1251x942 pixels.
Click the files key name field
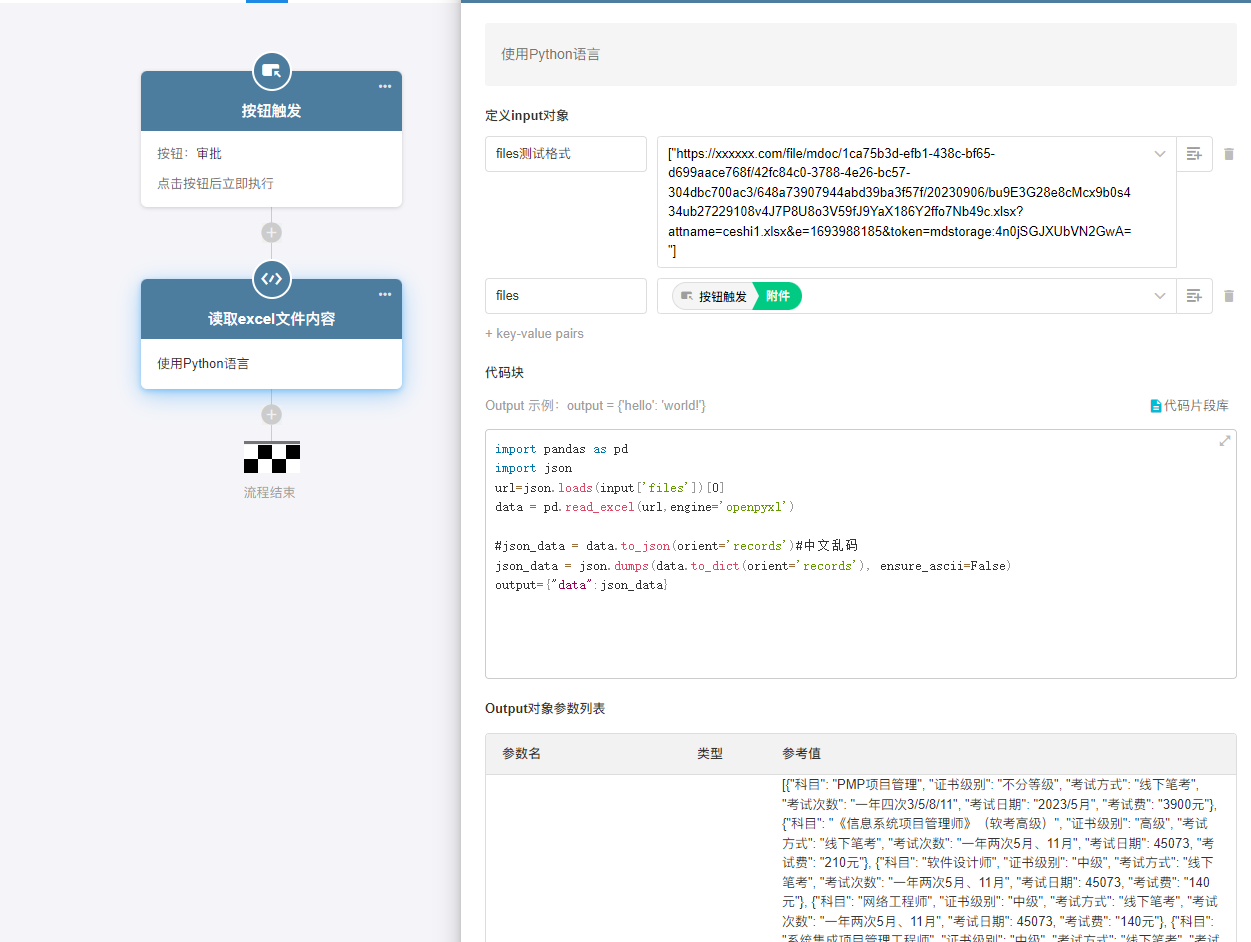(565, 296)
